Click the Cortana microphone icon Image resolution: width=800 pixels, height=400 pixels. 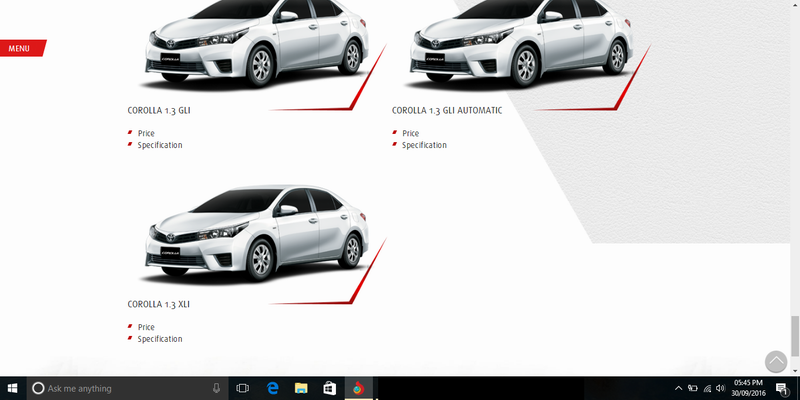tap(216, 388)
